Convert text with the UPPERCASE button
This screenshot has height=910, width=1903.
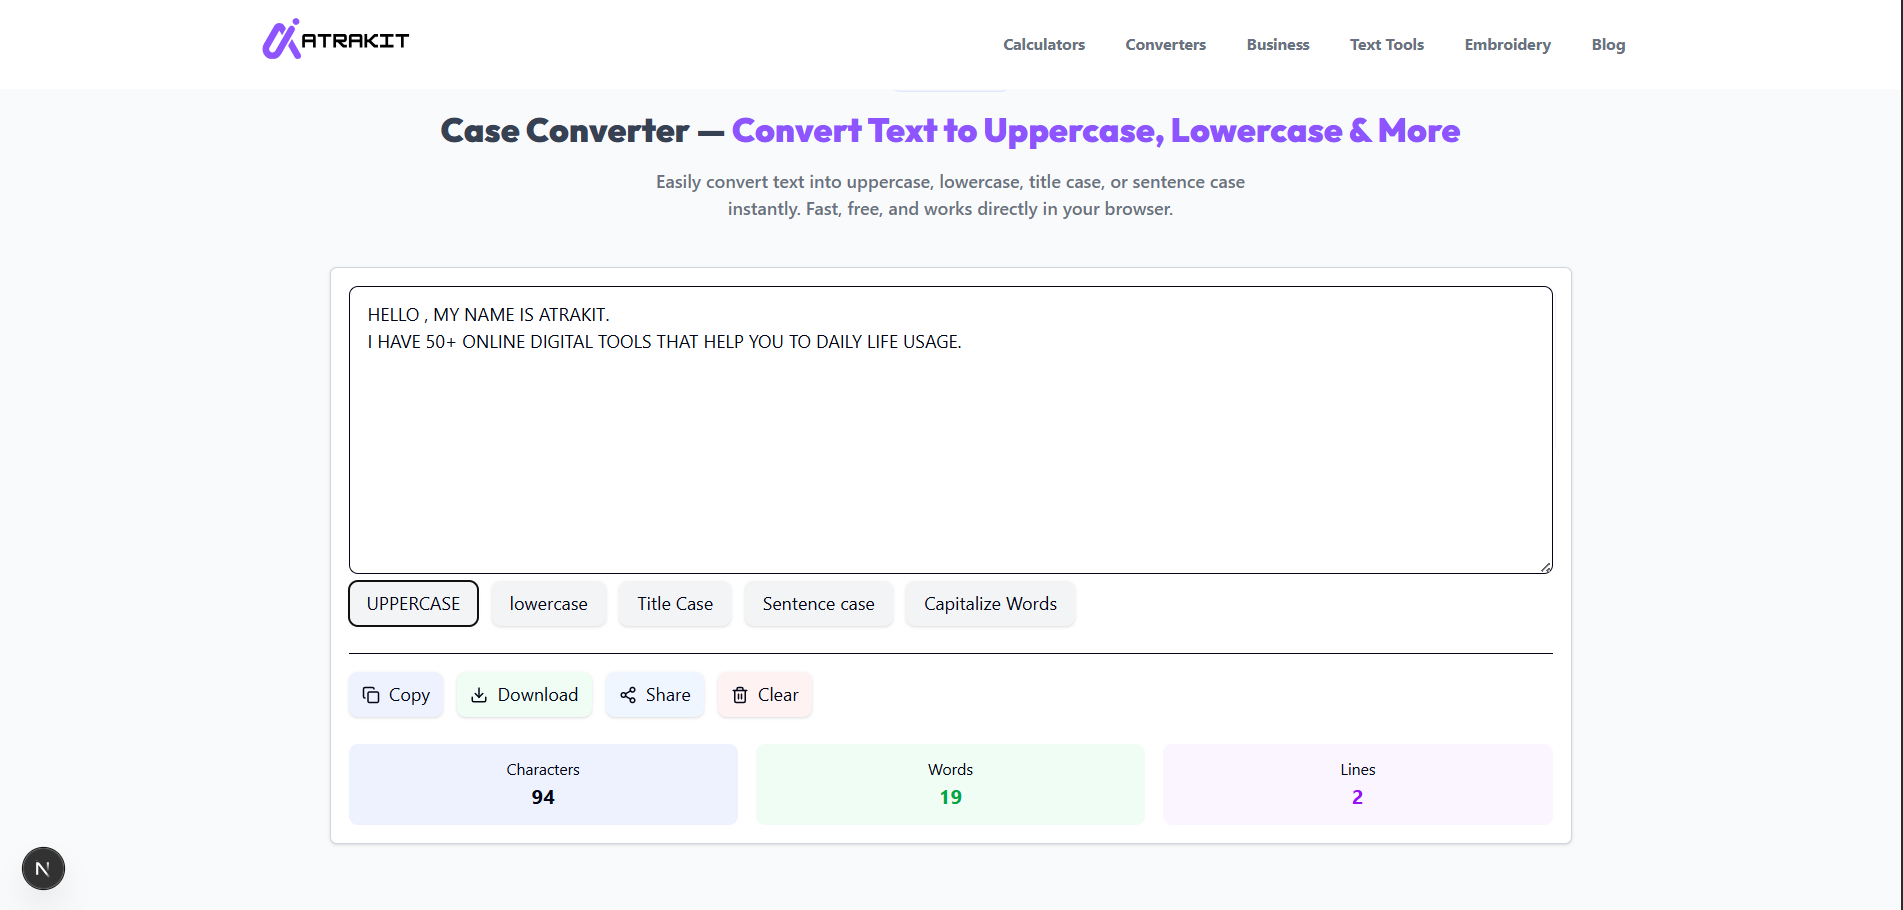tap(413, 604)
